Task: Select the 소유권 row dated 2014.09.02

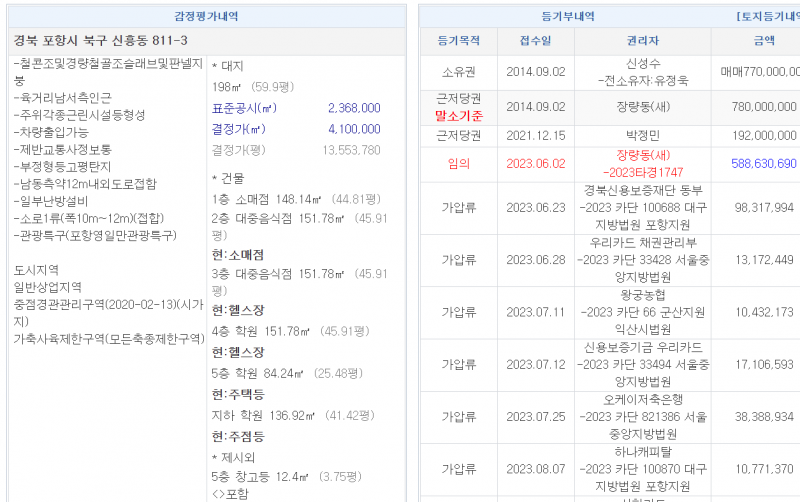Action: tap(459, 71)
